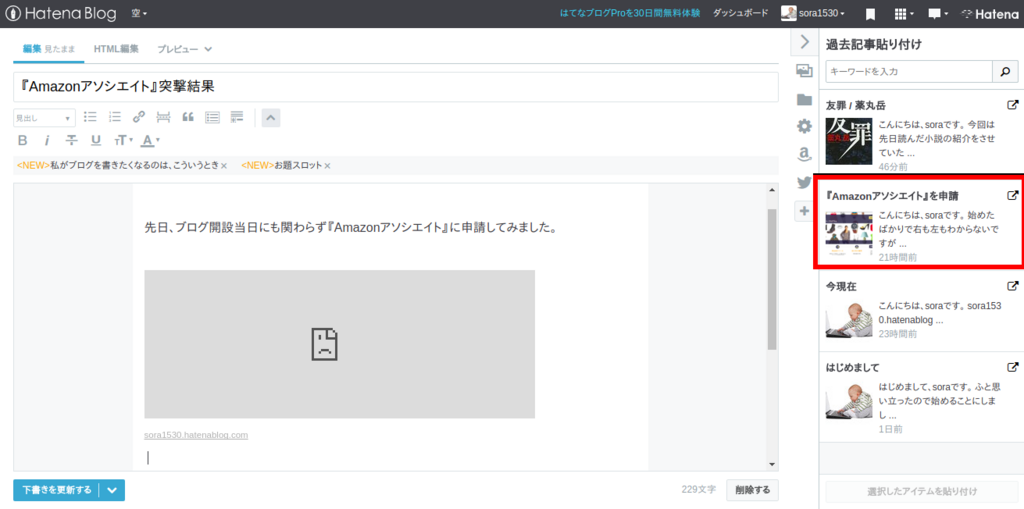Open はじめまして article in new window
Screen dimensions: 1024x509
coord(1013,367)
